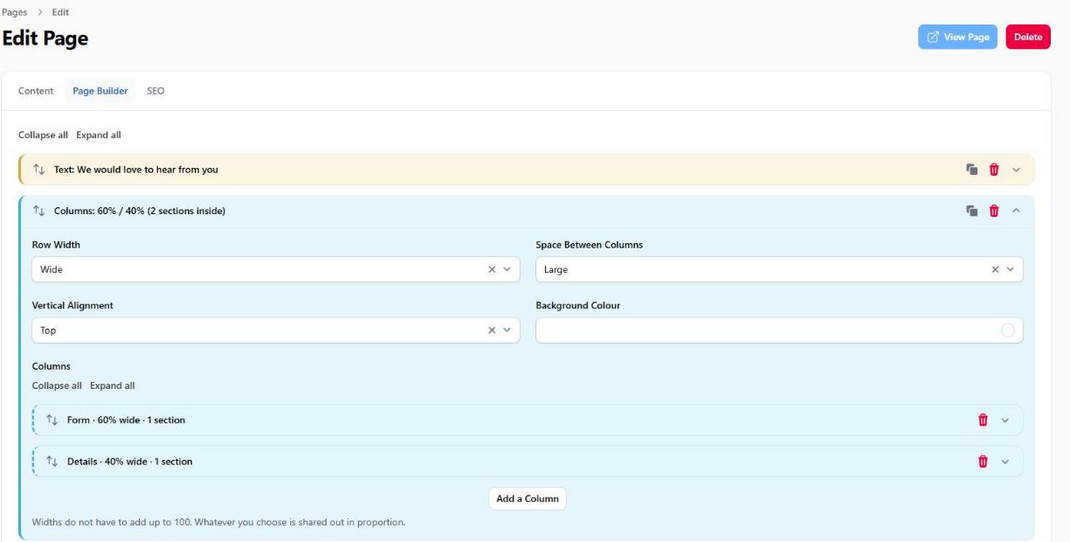
Task: Click reorder arrows on the Form column
Action: (x=52, y=420)
